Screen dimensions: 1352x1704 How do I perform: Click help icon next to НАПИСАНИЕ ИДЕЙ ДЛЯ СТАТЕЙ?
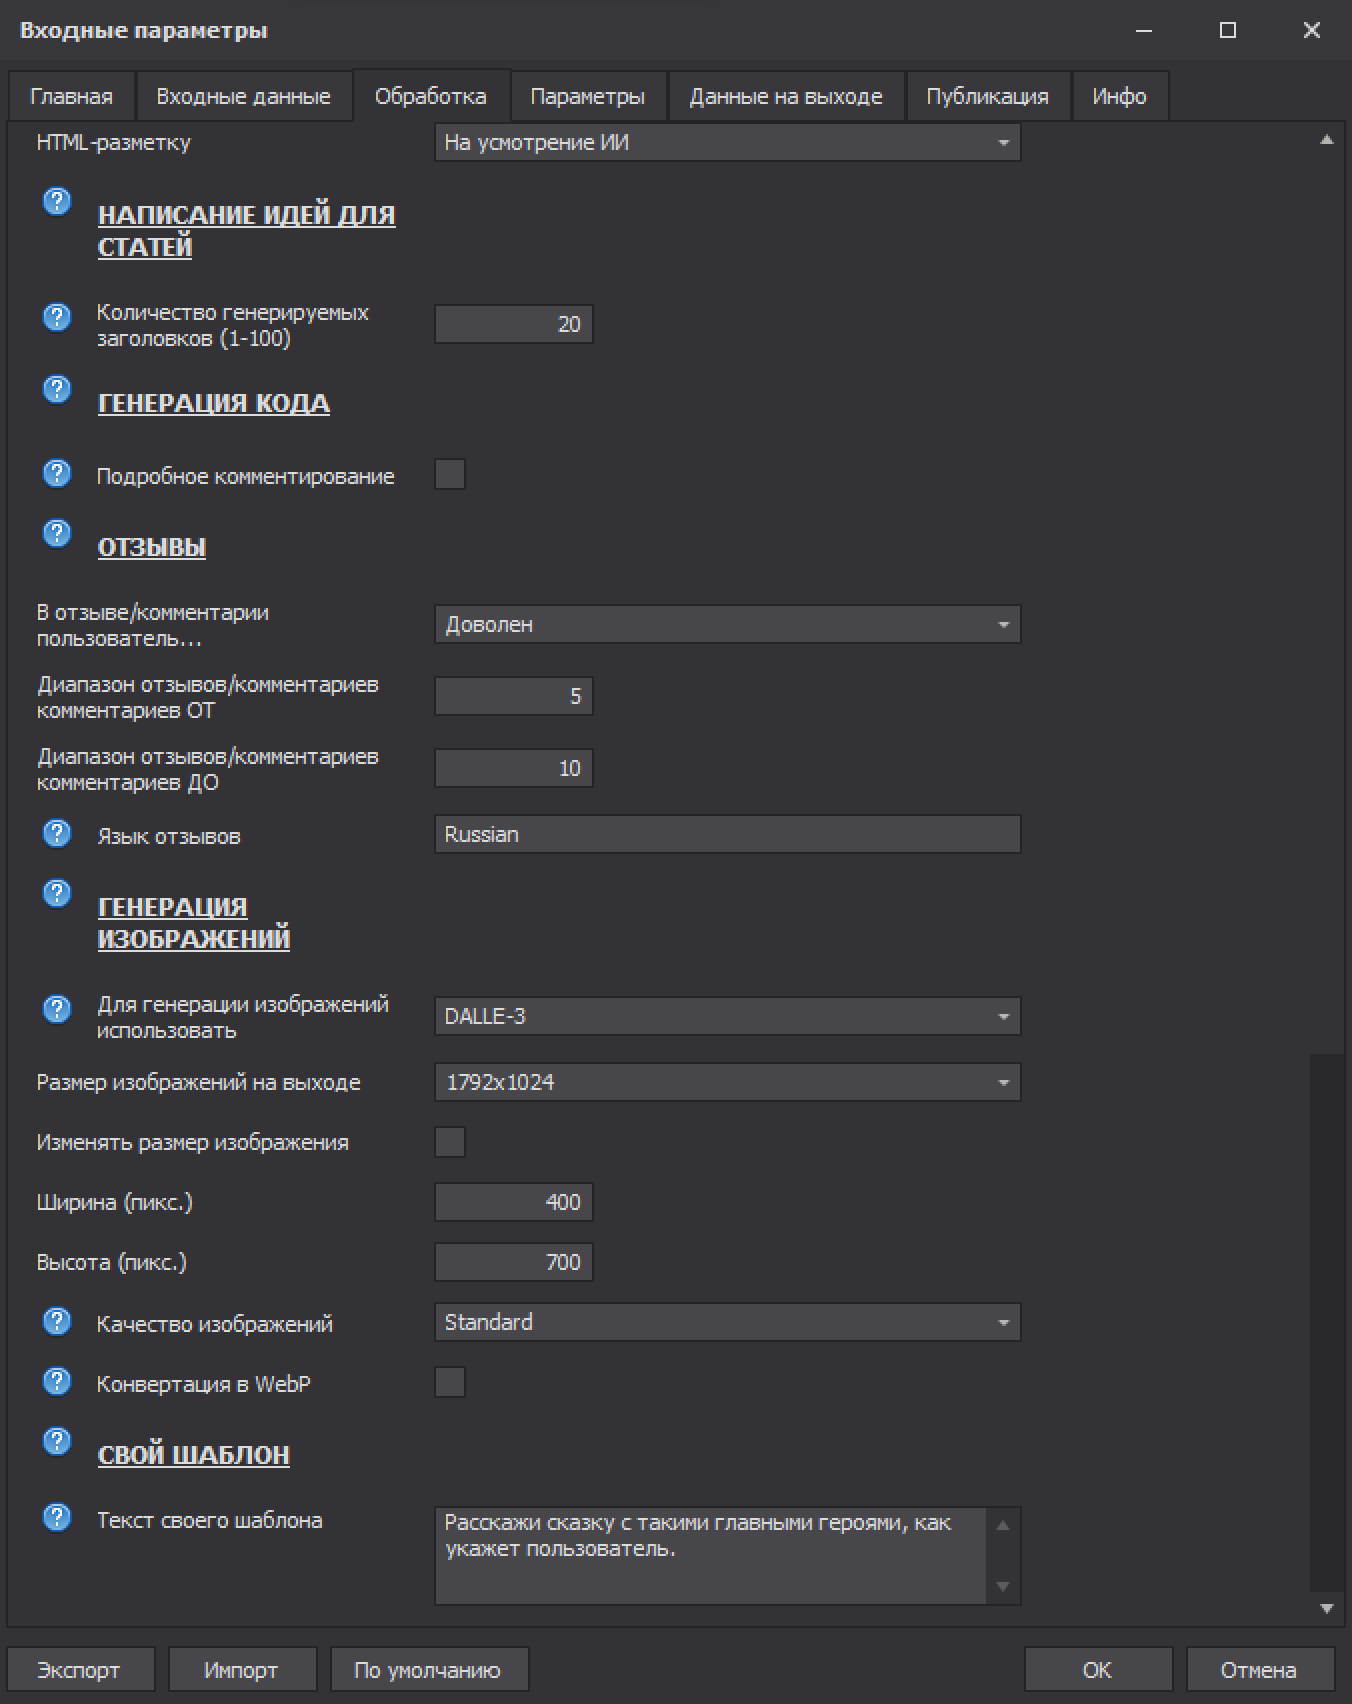(57, 201)
